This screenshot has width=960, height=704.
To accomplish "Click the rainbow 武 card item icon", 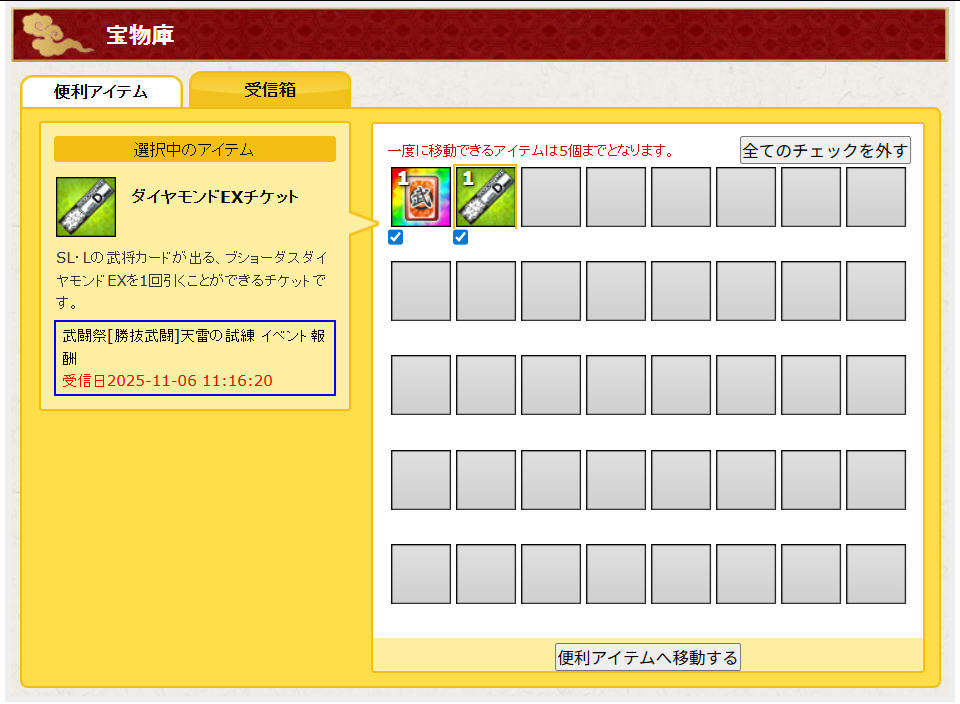I will [x=420, y=197].
